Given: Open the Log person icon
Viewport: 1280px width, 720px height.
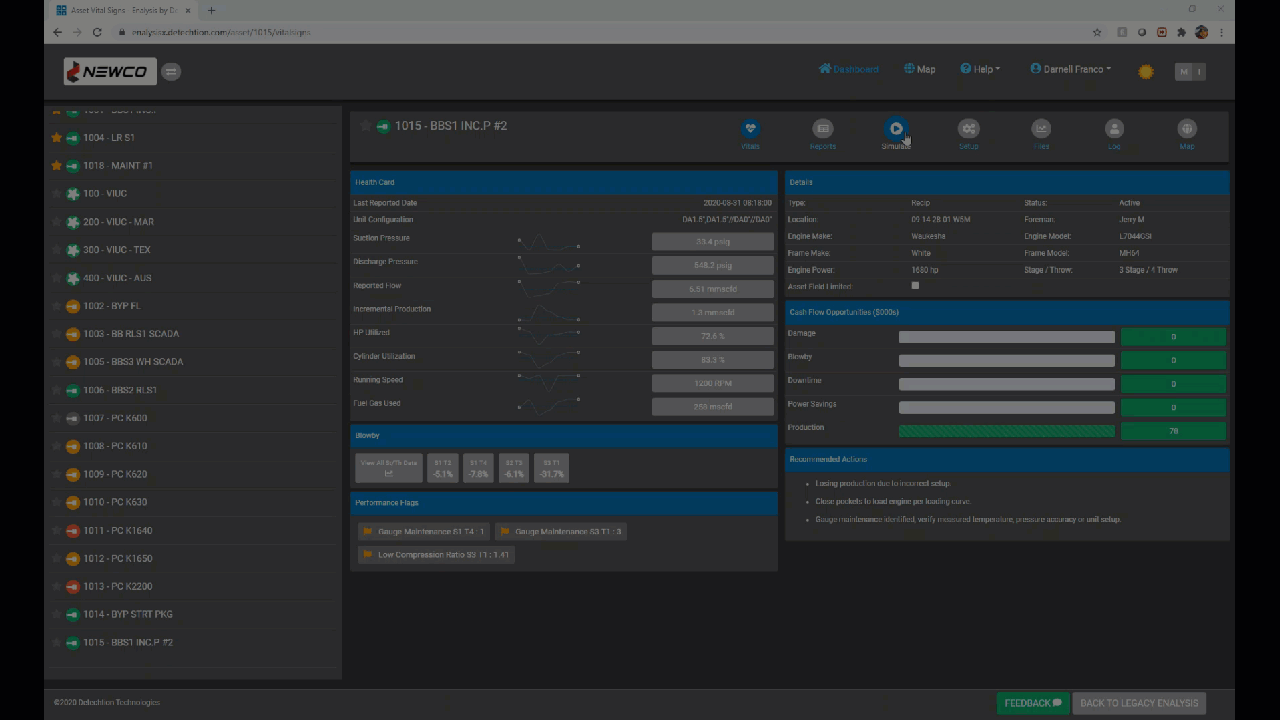Looking at the screenshot, I should pyautogui.click(x=1114, y=128).
